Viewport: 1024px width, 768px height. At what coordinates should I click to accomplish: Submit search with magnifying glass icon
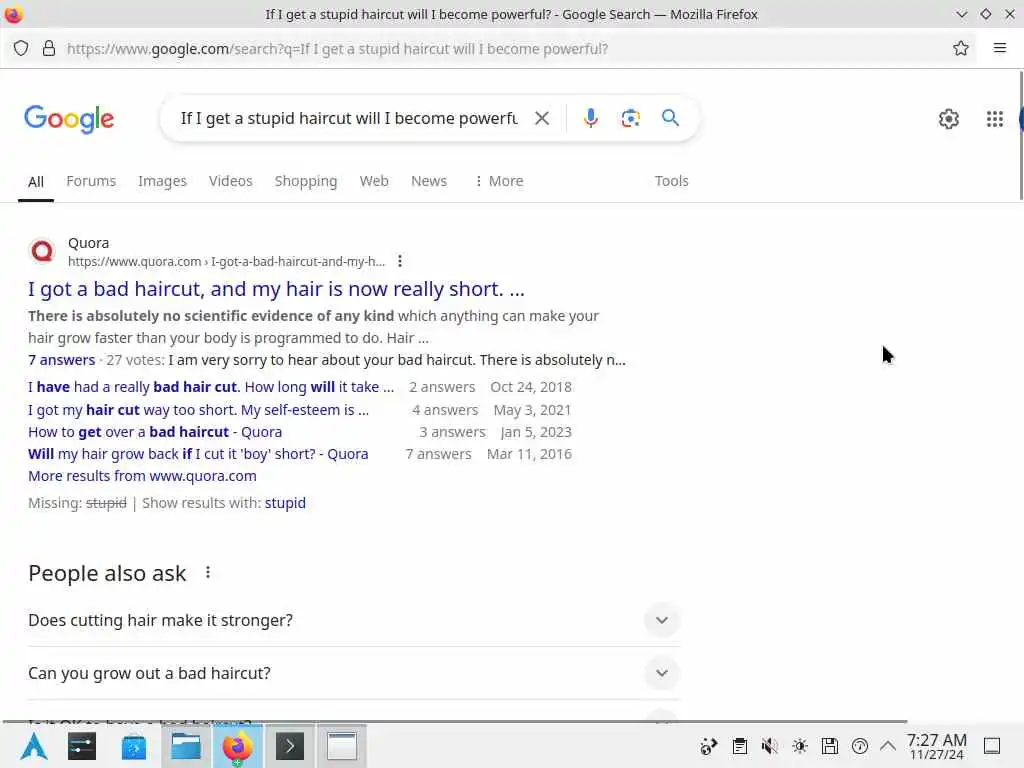tap(670, 118)
